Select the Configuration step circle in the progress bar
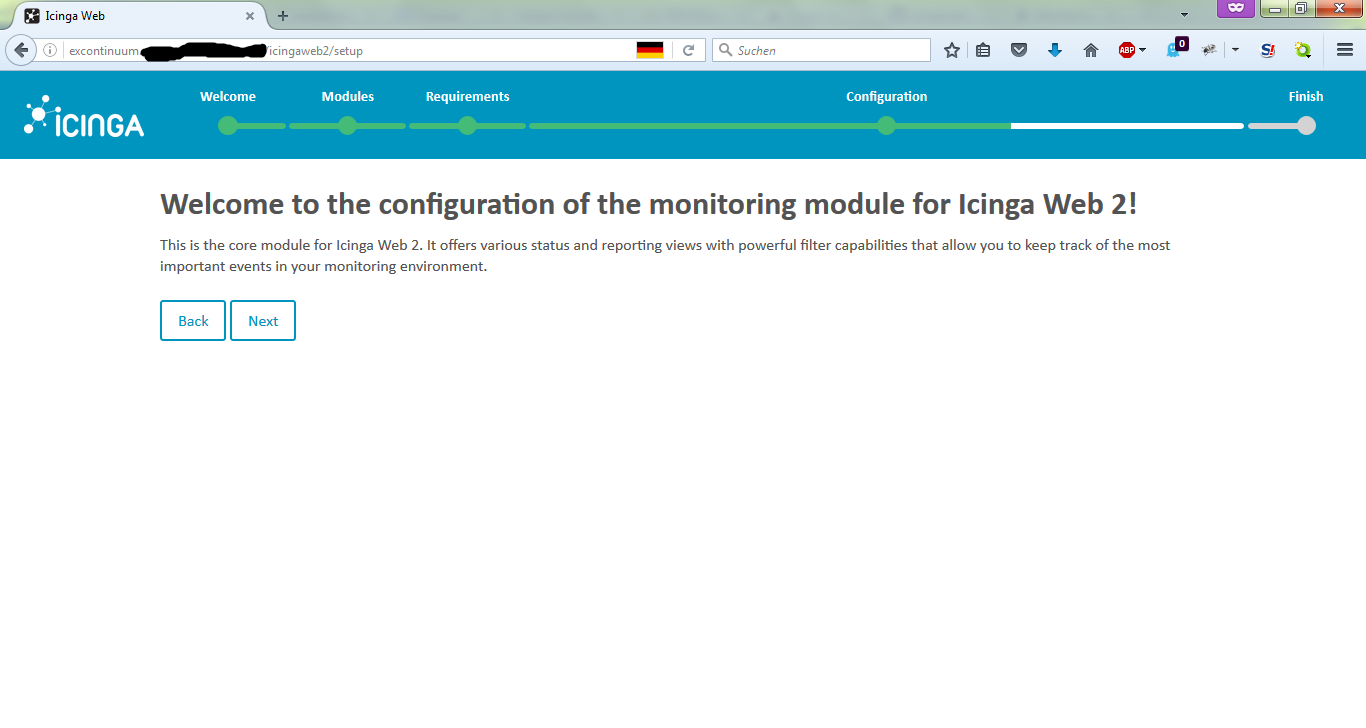The image size is (1366, 728). tap(886, 126)
